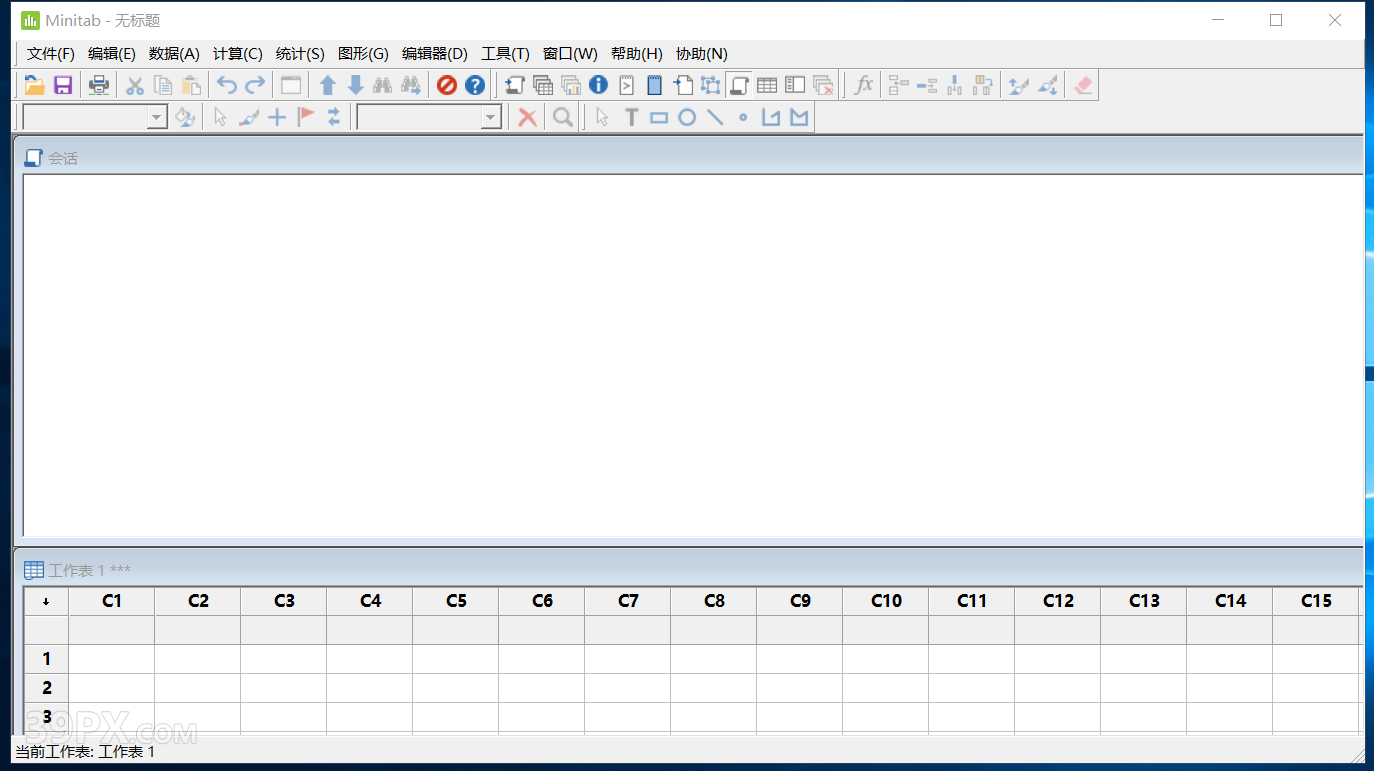Open the 数据(A) menu
The image size is (1374, 771).
pos(174,54)
